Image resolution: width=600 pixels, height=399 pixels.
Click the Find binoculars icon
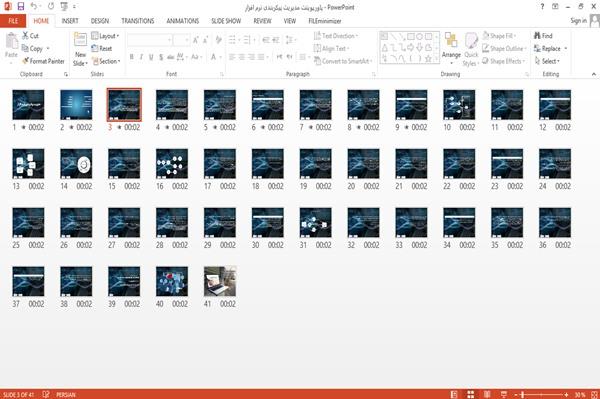pyautogui.click(x=537, y=36)
